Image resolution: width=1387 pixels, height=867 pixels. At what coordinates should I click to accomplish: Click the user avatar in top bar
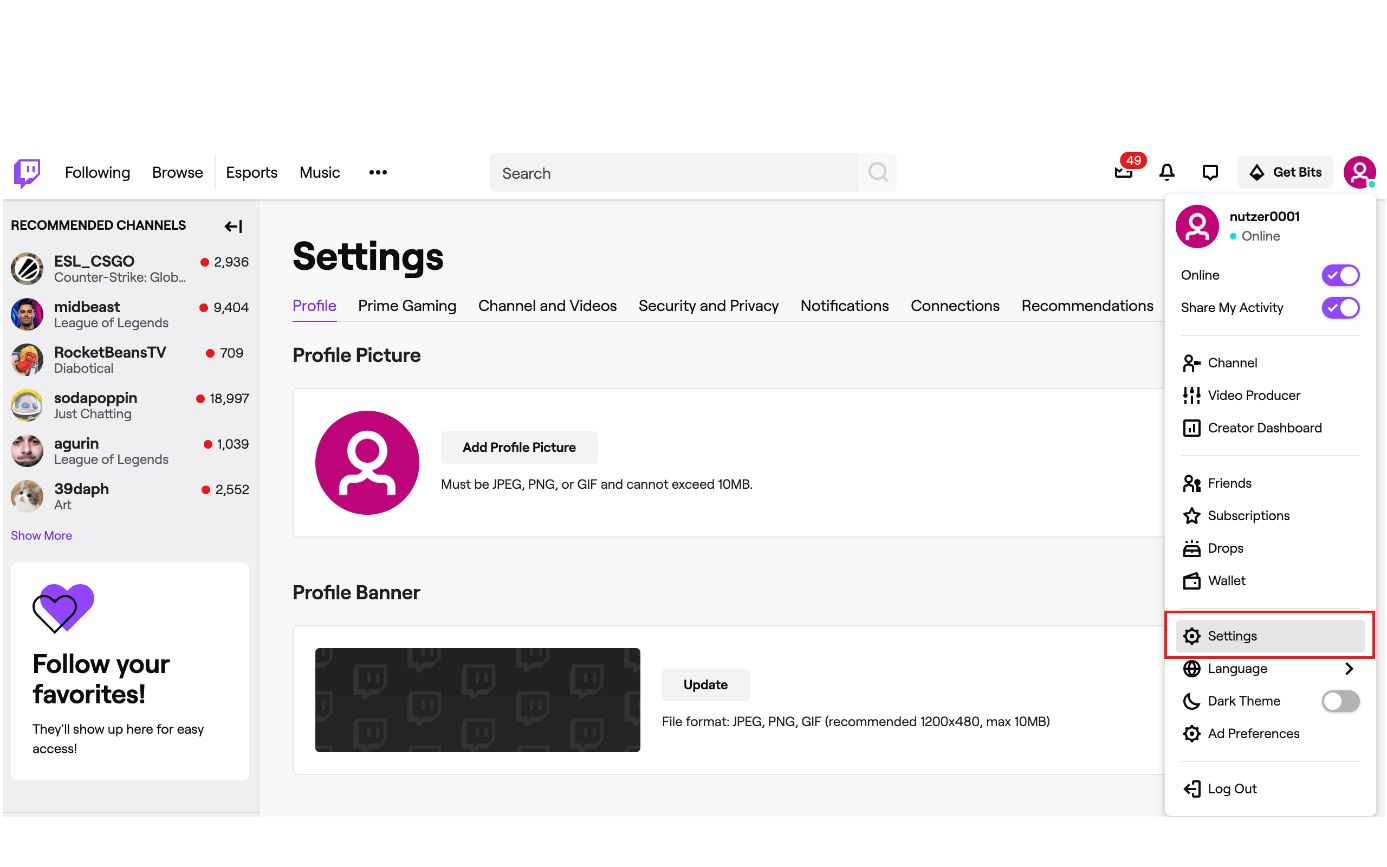click(x=1359, y=172)
